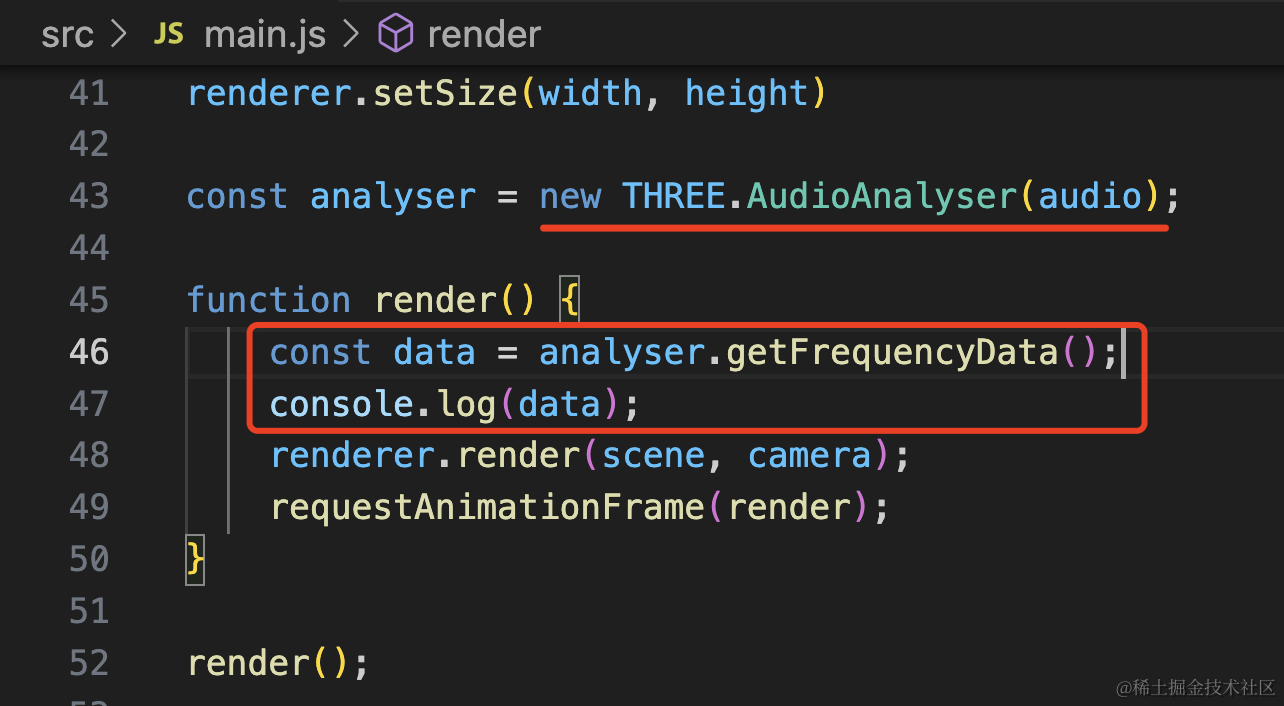The height and width of the screenshot is (706, 1284).
Task: Click the 'audio' argument on line 43
Action: (x=1090, y=196)
